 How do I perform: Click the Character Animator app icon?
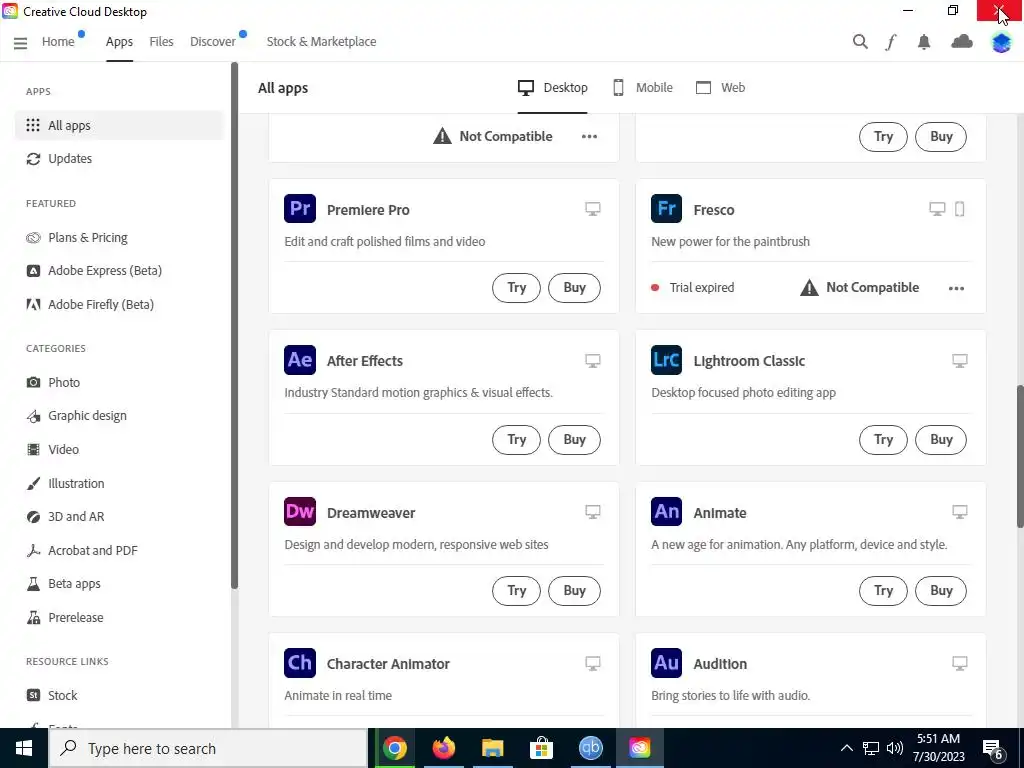pyautogui.click(x=300, y=663)
